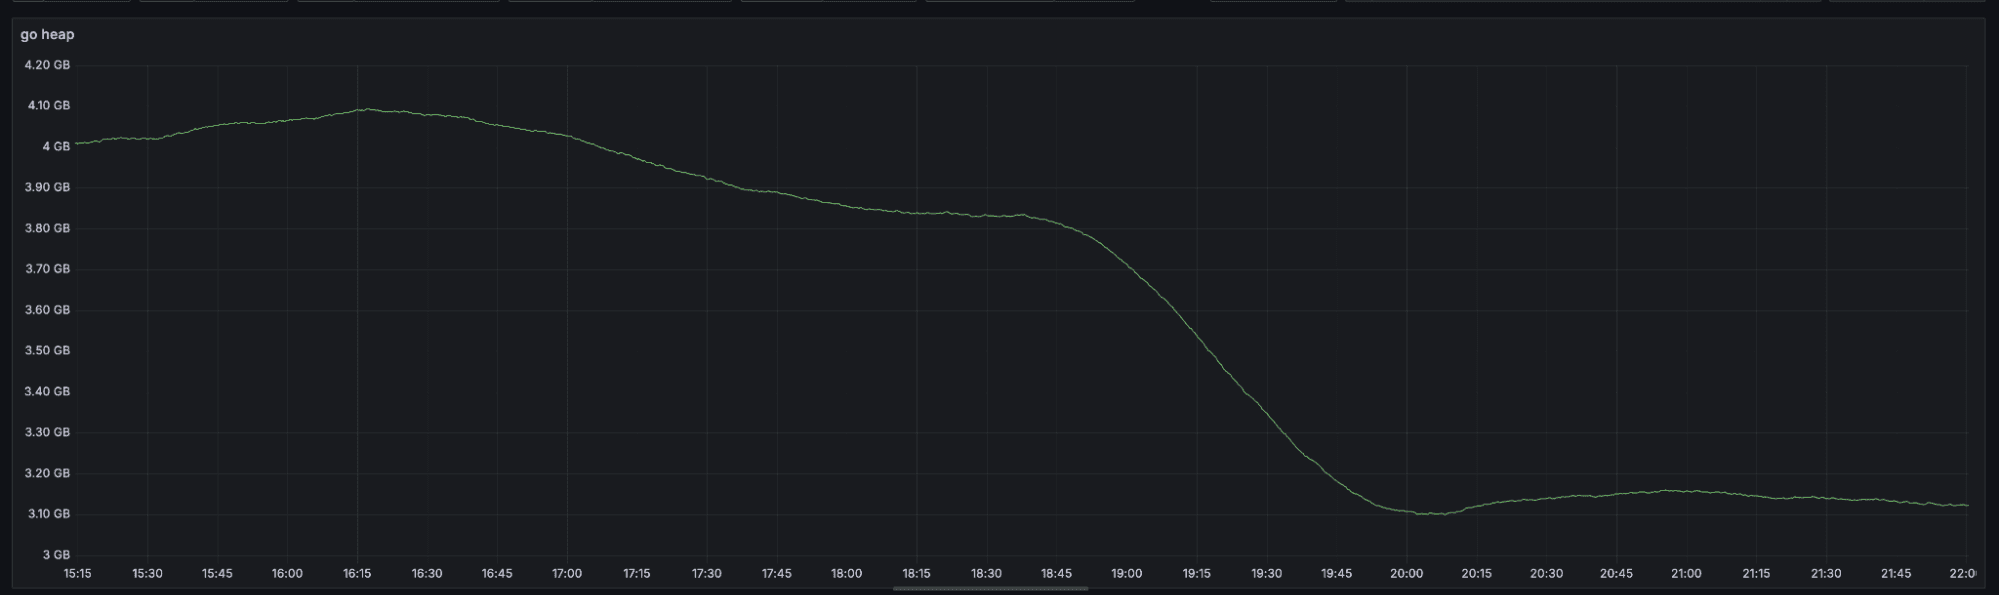Click the 3.80 GB y-axis label
This screenshot has width=1999, height=596.
[47, 228]
